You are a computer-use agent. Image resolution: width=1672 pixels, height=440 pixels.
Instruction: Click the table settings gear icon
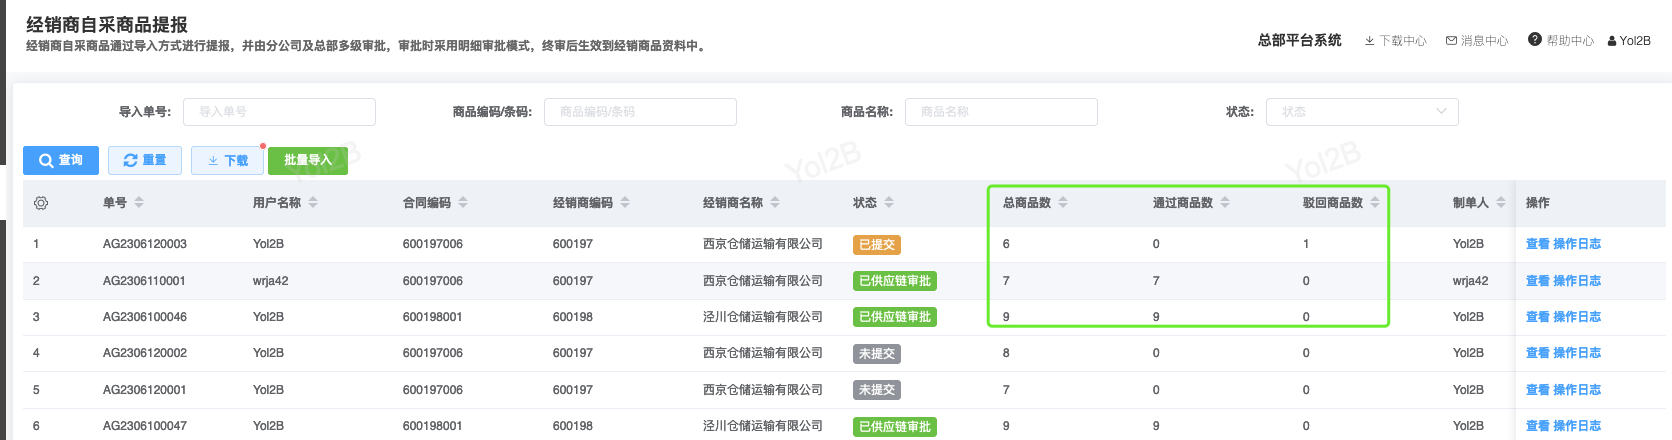41,203
